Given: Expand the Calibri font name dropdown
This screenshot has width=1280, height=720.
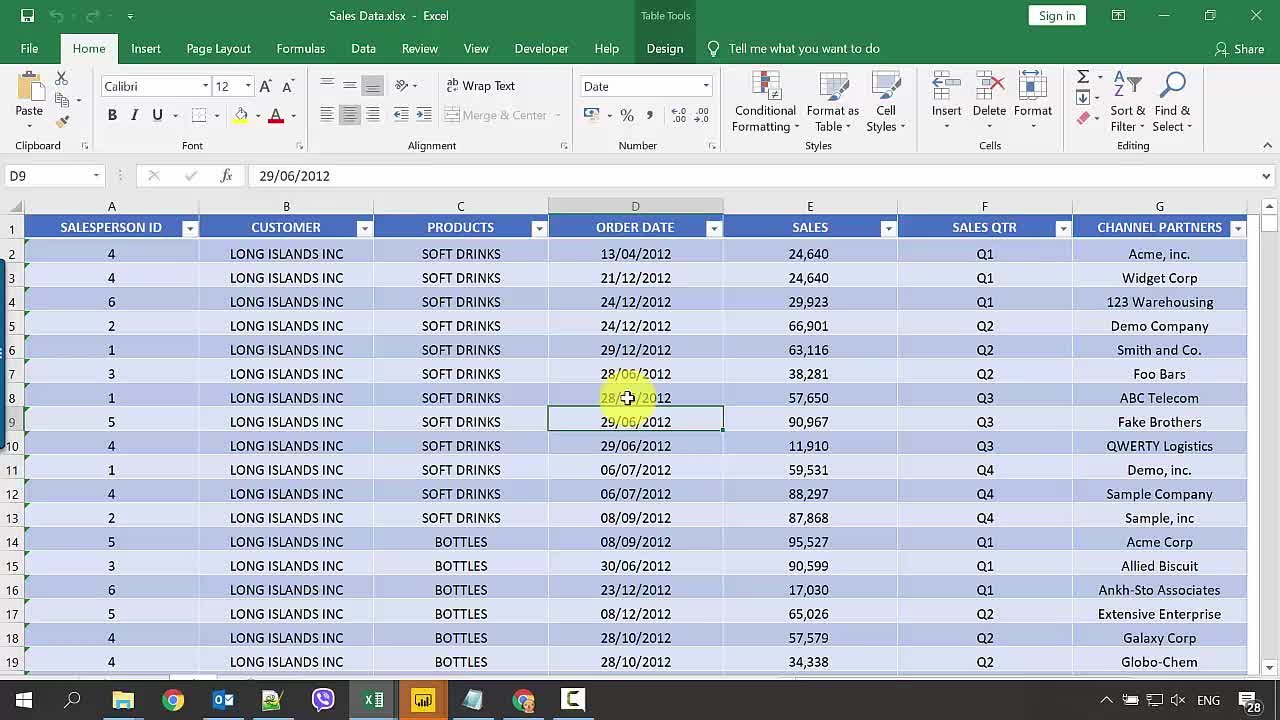Looking at the screenshot, I should (205, 86).
